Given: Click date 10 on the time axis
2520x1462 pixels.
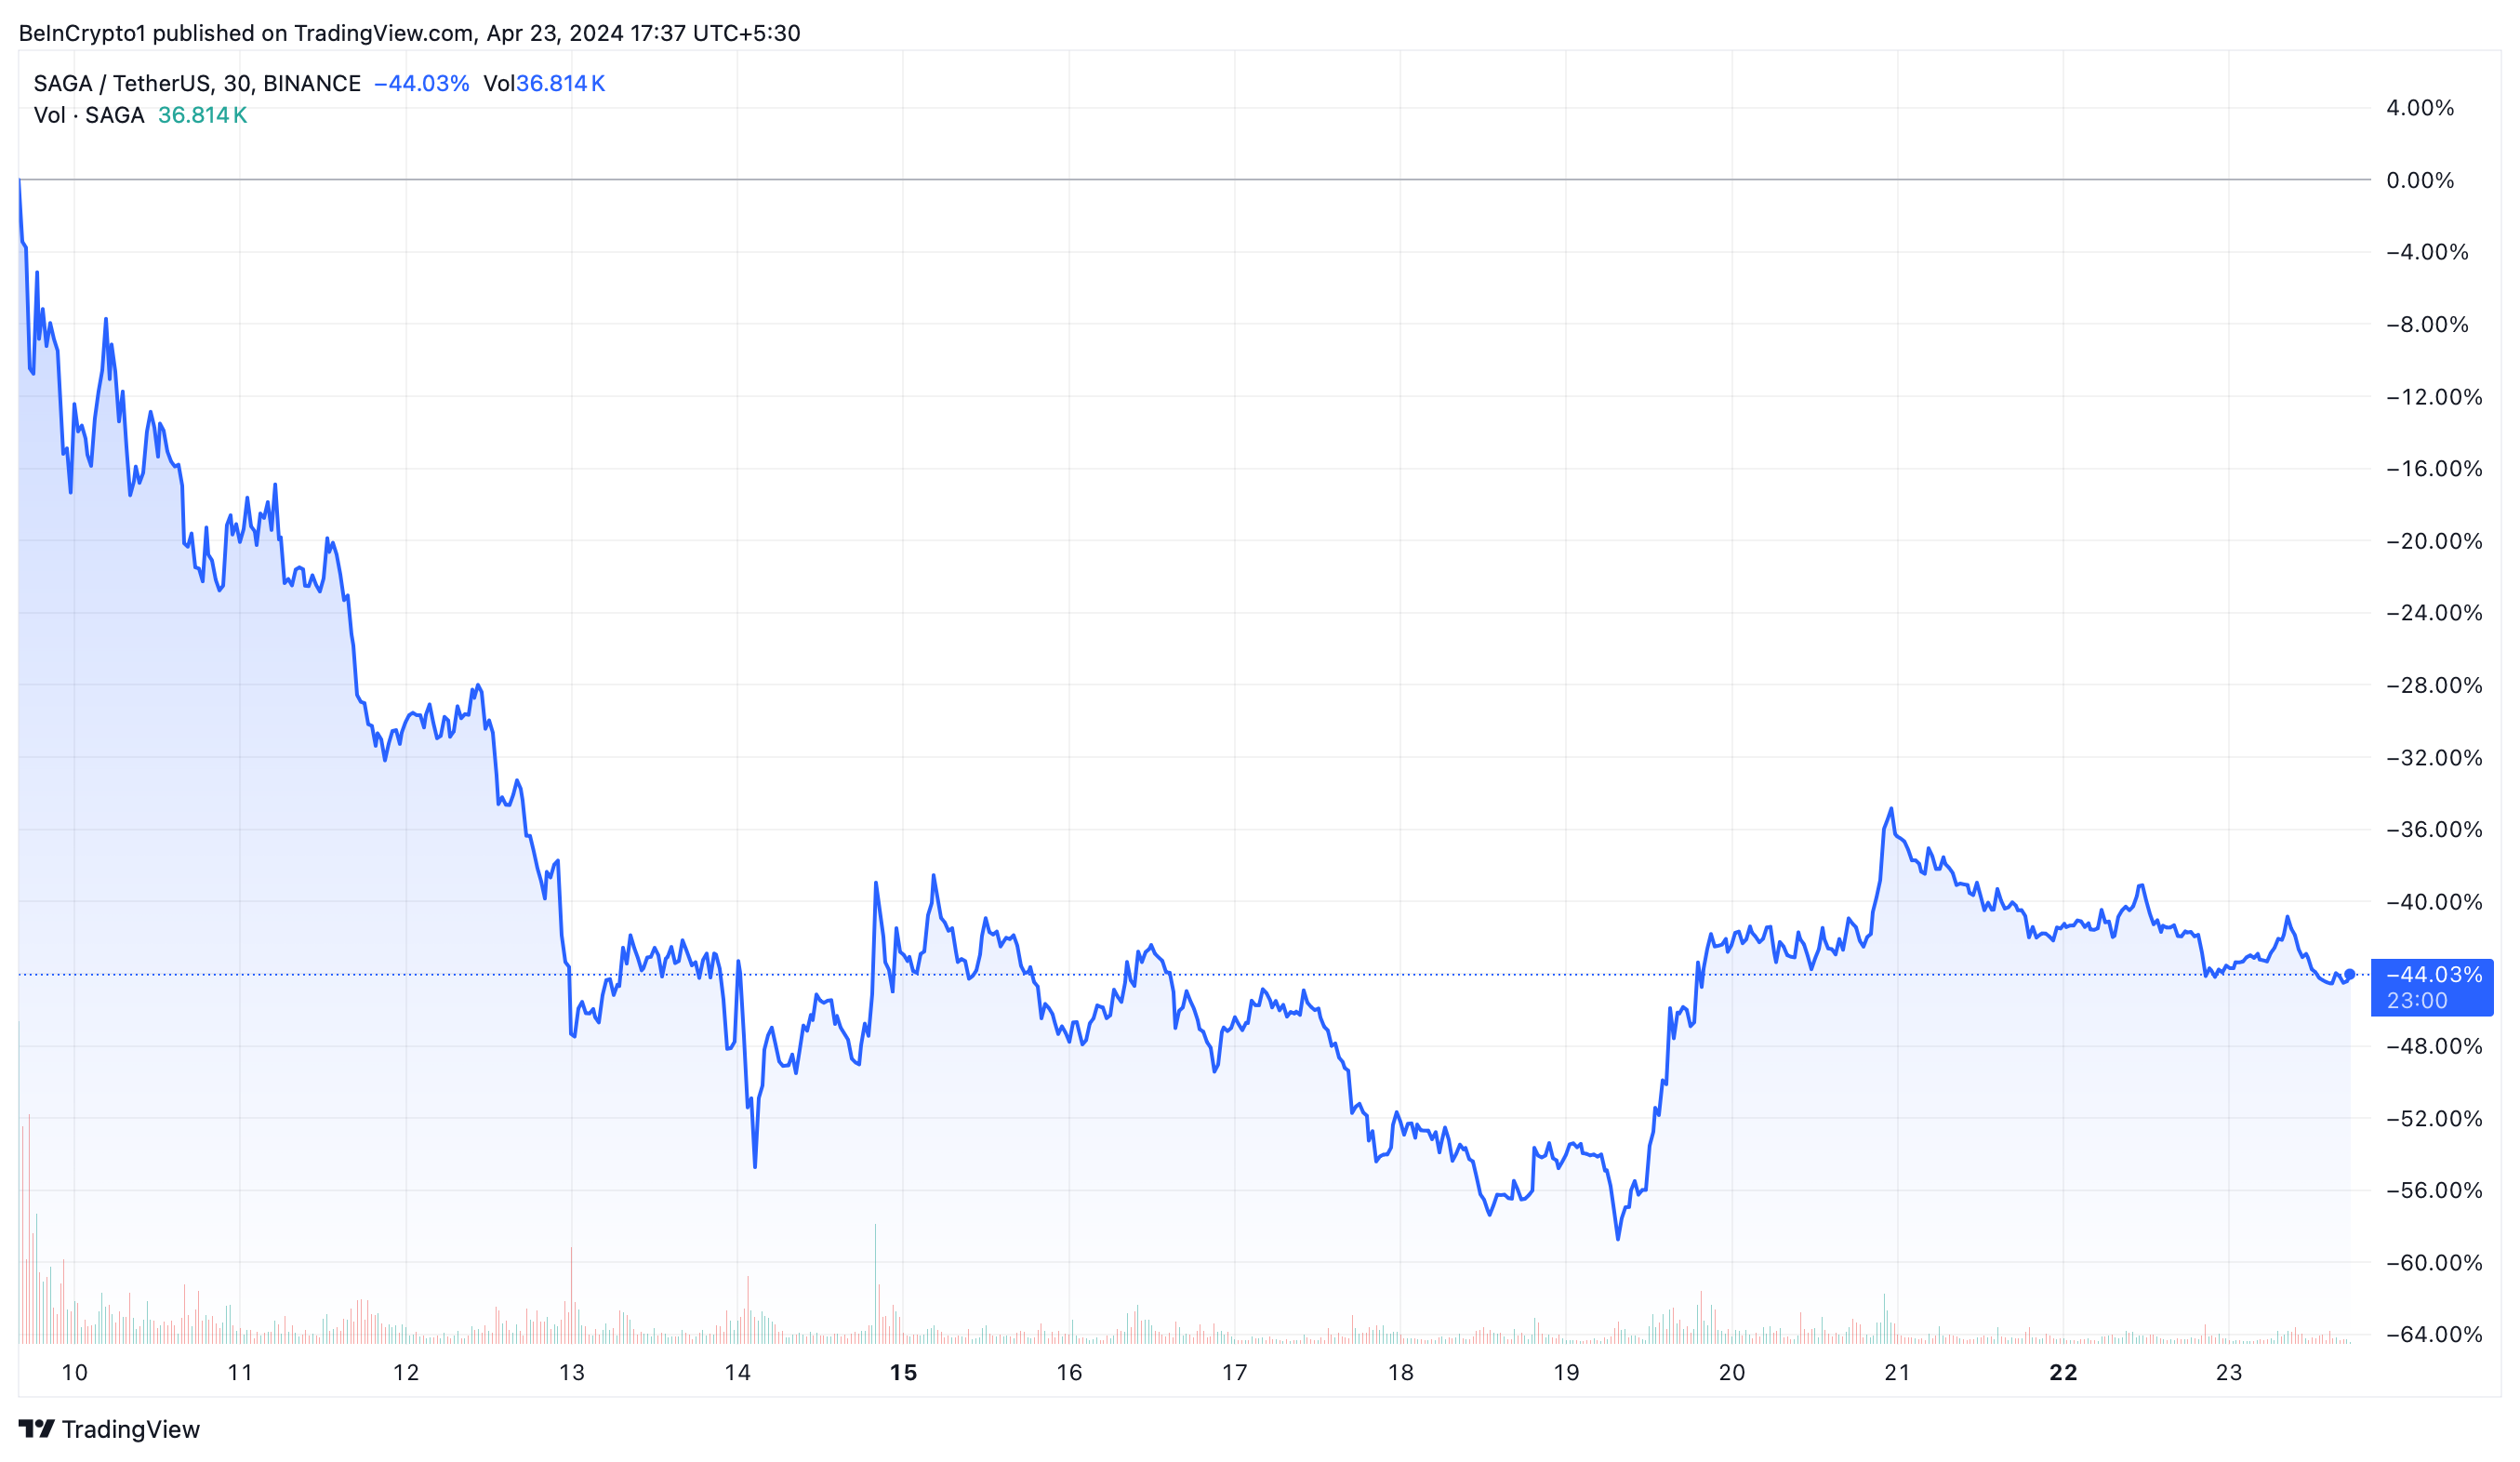Looking at the screenshot, I should [x=75, y=1373].
